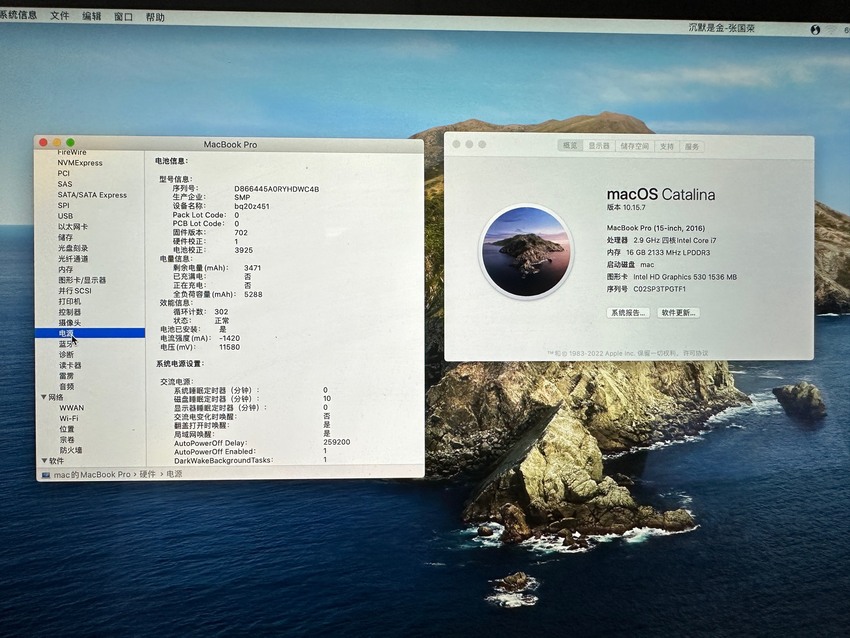Click the Siri icon in menu bar
Image resolution: width=850 pixels, height=638 pixels.
815,30
